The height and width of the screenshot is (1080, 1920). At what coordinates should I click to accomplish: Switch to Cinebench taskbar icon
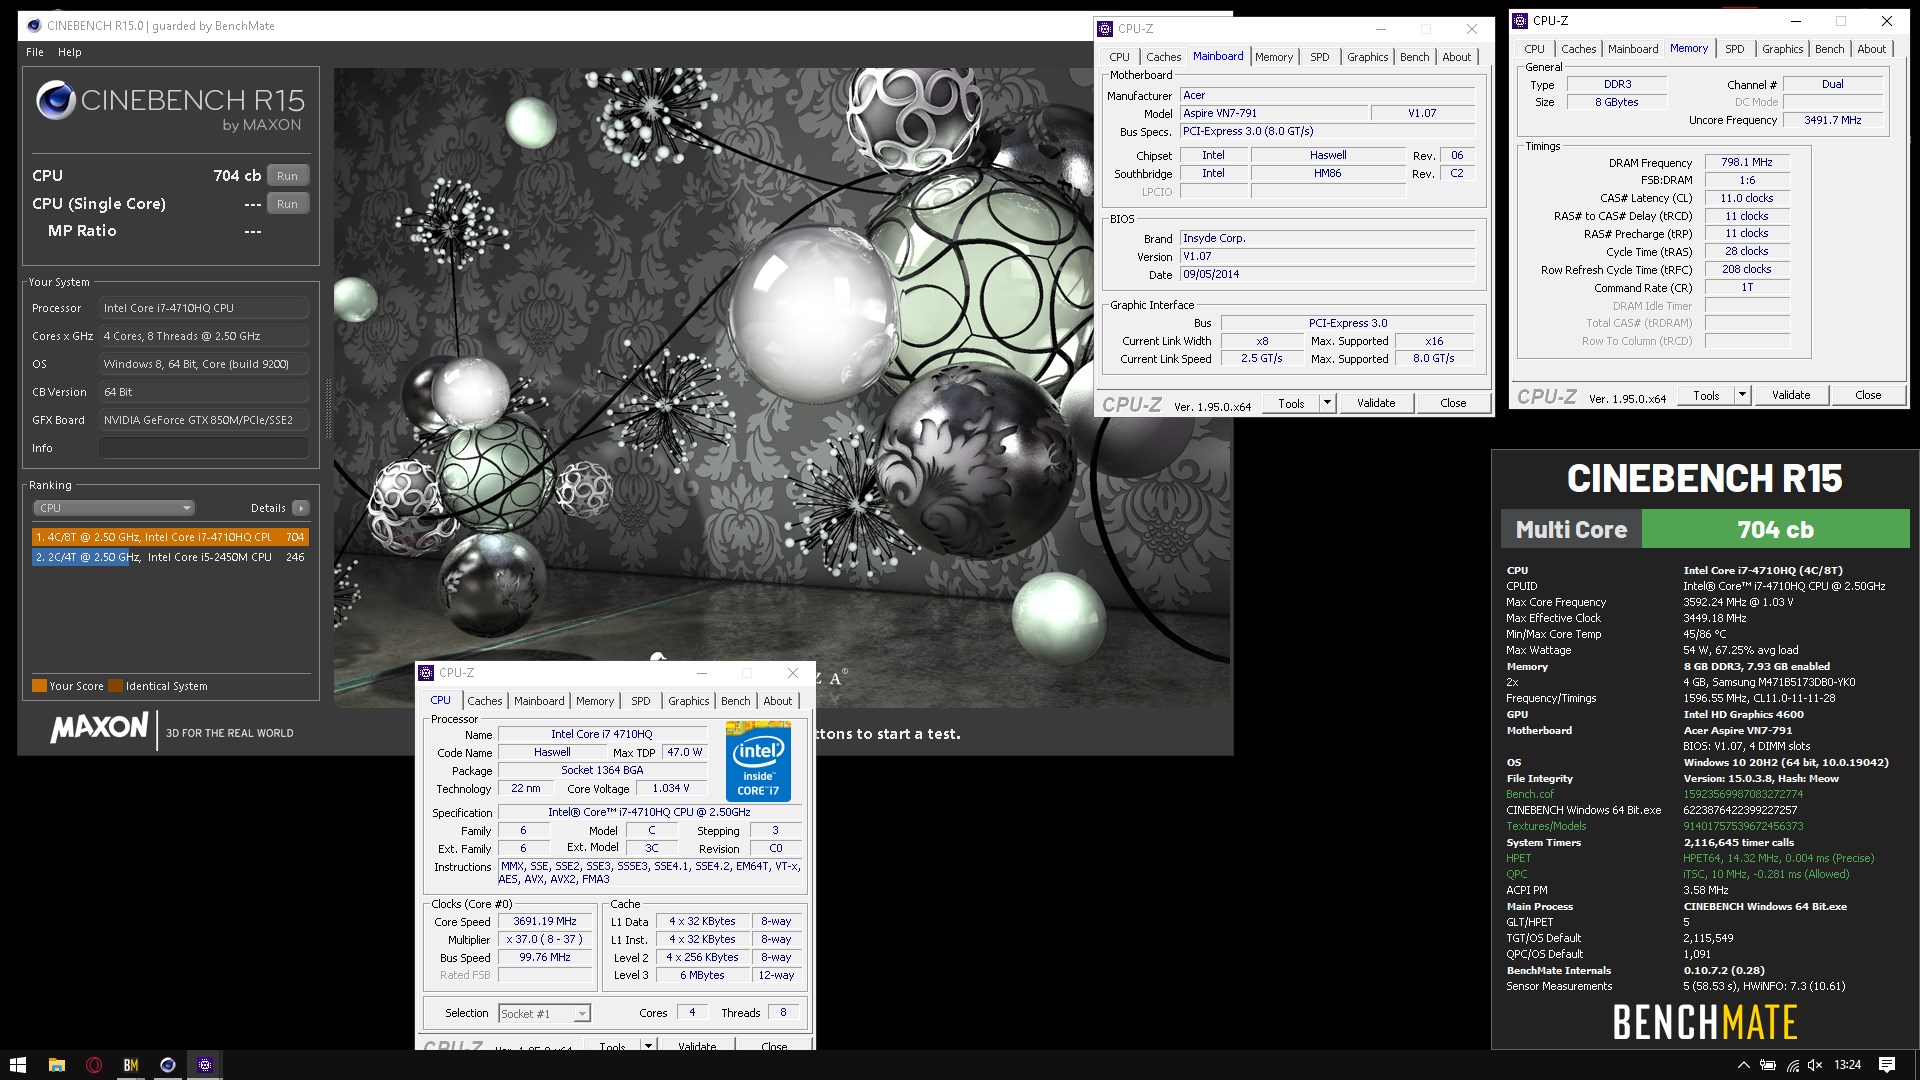[168, 1065]
